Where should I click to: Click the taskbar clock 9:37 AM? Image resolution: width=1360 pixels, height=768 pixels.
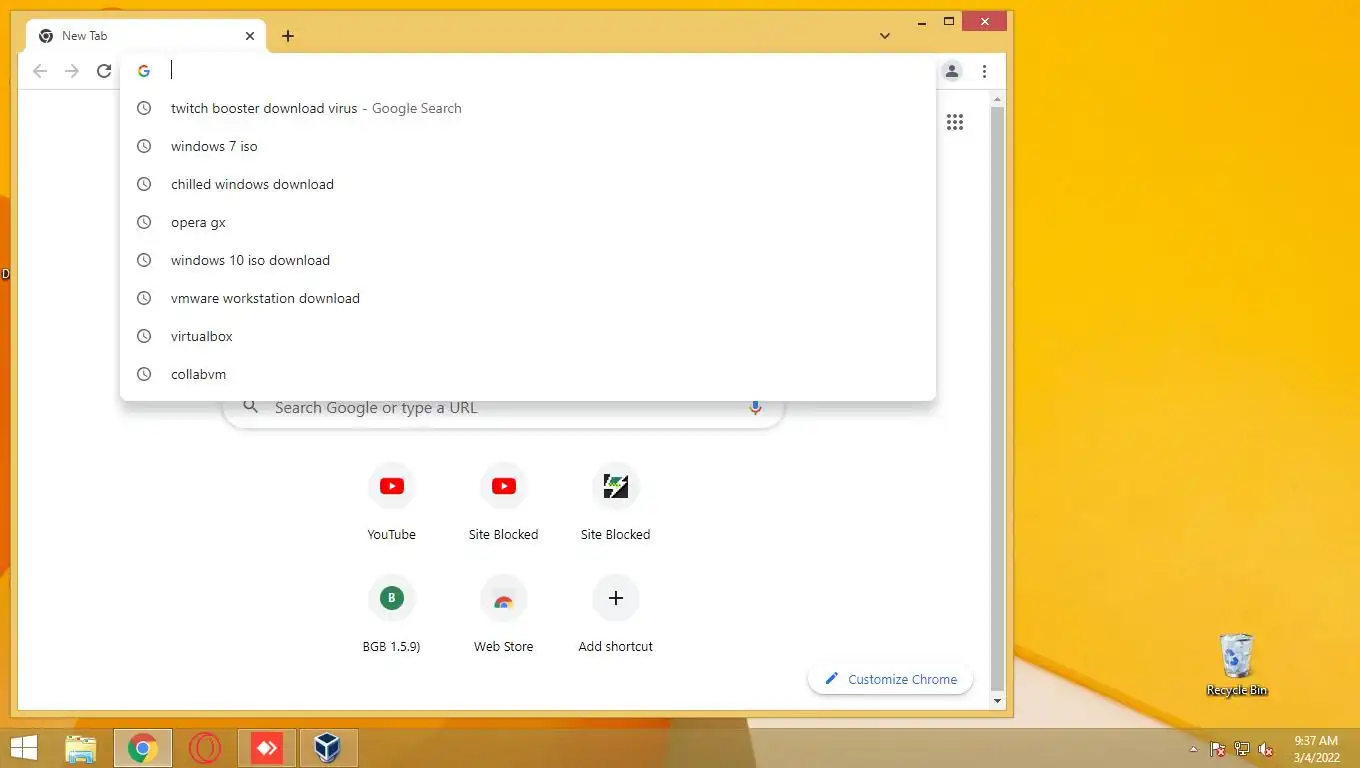pyautogui.click(x=1316, y=748)
